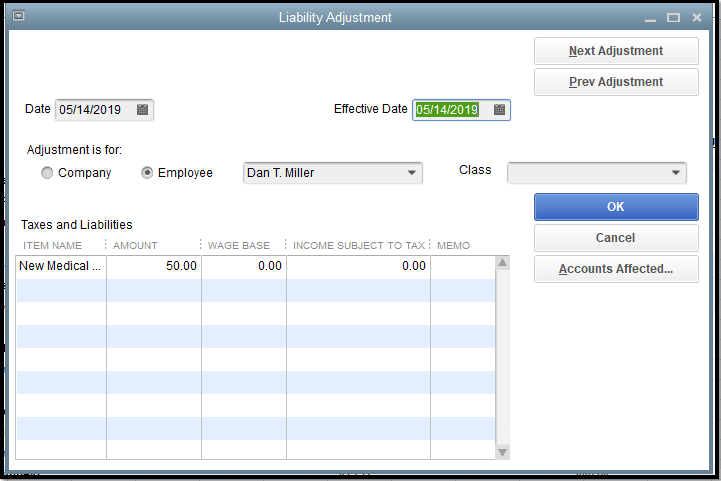Maximize the Liability Adjustment window
Image resolution: width=721 pixels, height=481 pixels.
(674, 18)
